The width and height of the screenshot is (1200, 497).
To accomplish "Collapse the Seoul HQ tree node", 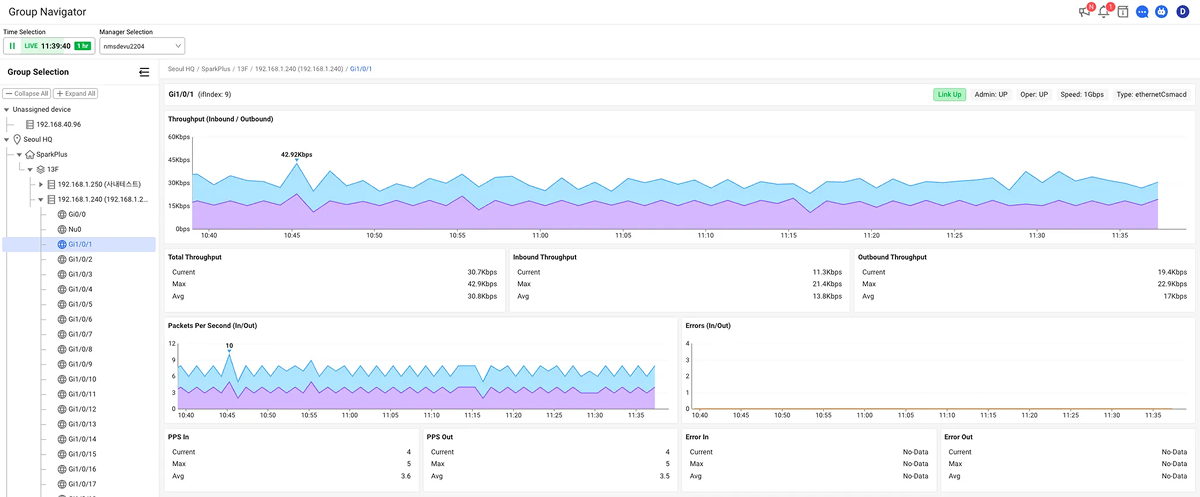I will [8, 139].
